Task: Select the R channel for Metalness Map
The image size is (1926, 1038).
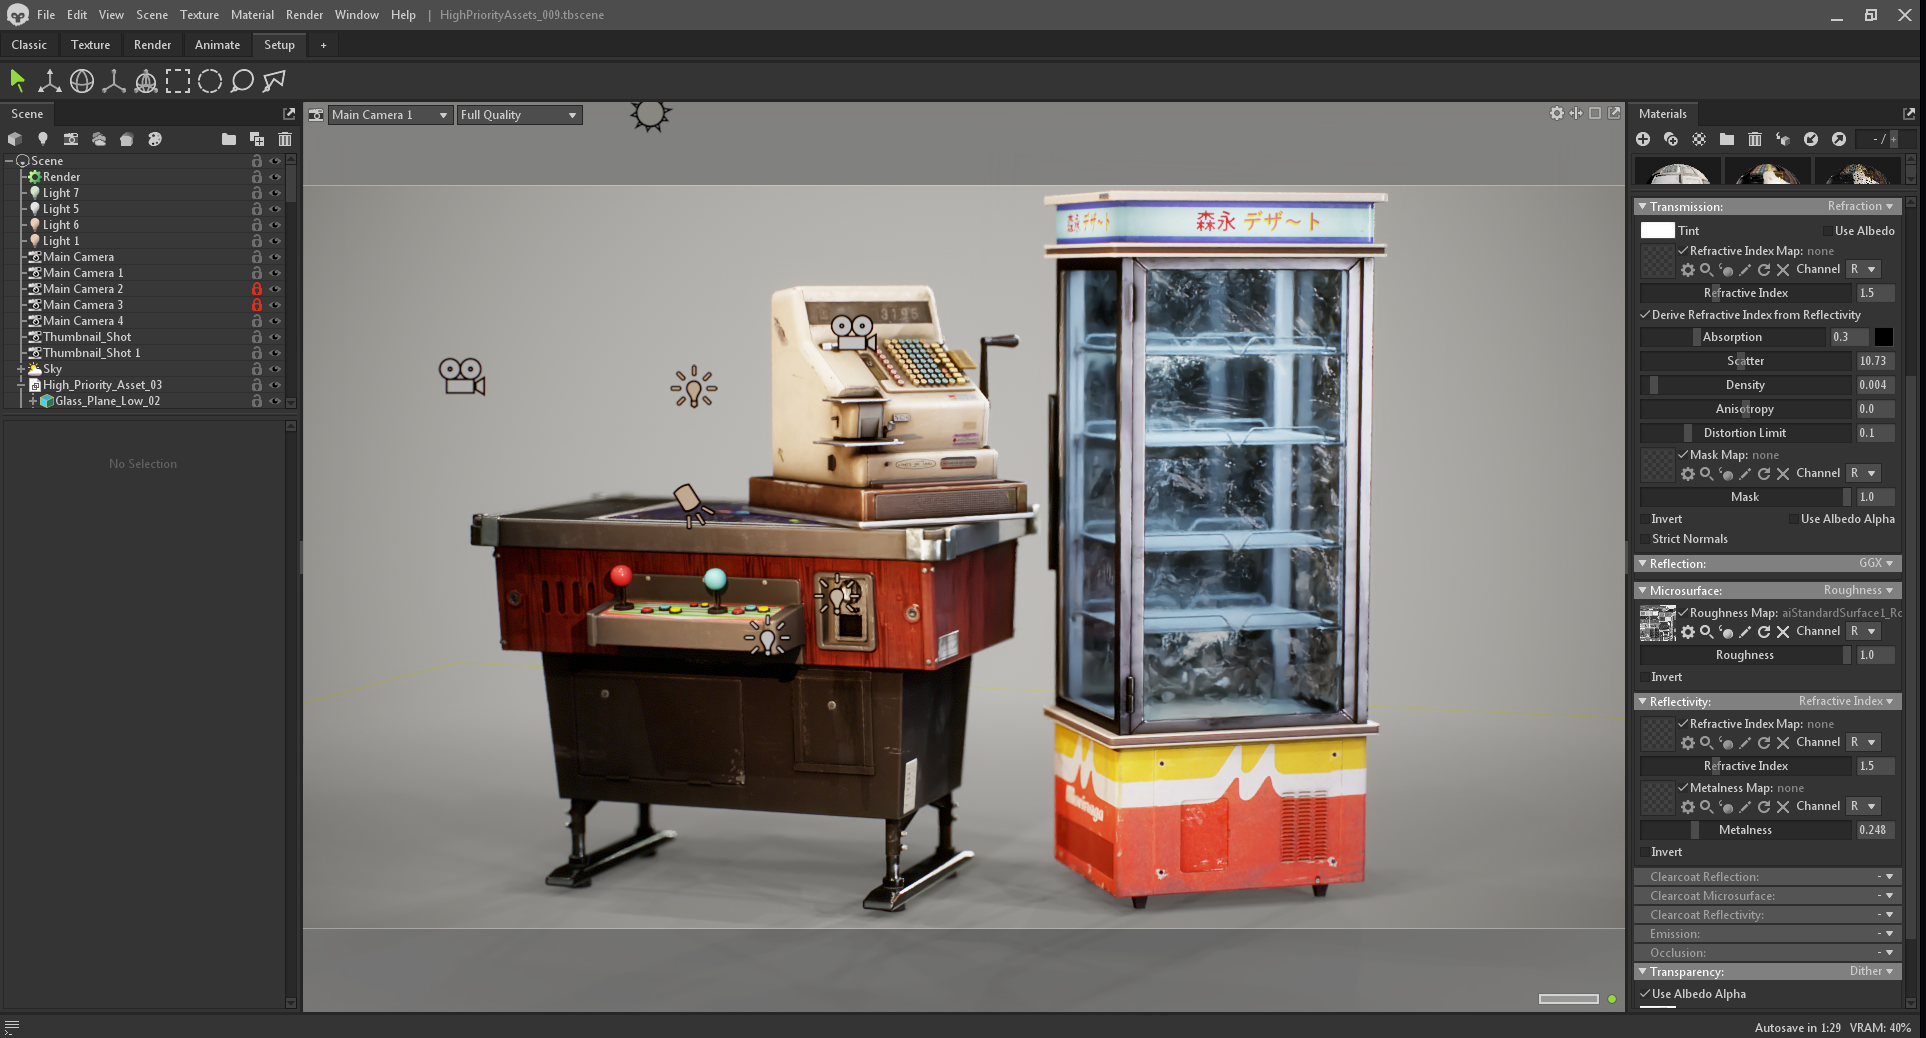Action: pos(1863,806)
